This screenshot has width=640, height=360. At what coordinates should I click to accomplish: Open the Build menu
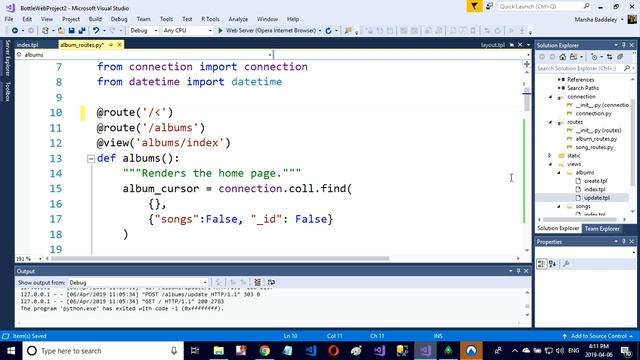[95, 19]
